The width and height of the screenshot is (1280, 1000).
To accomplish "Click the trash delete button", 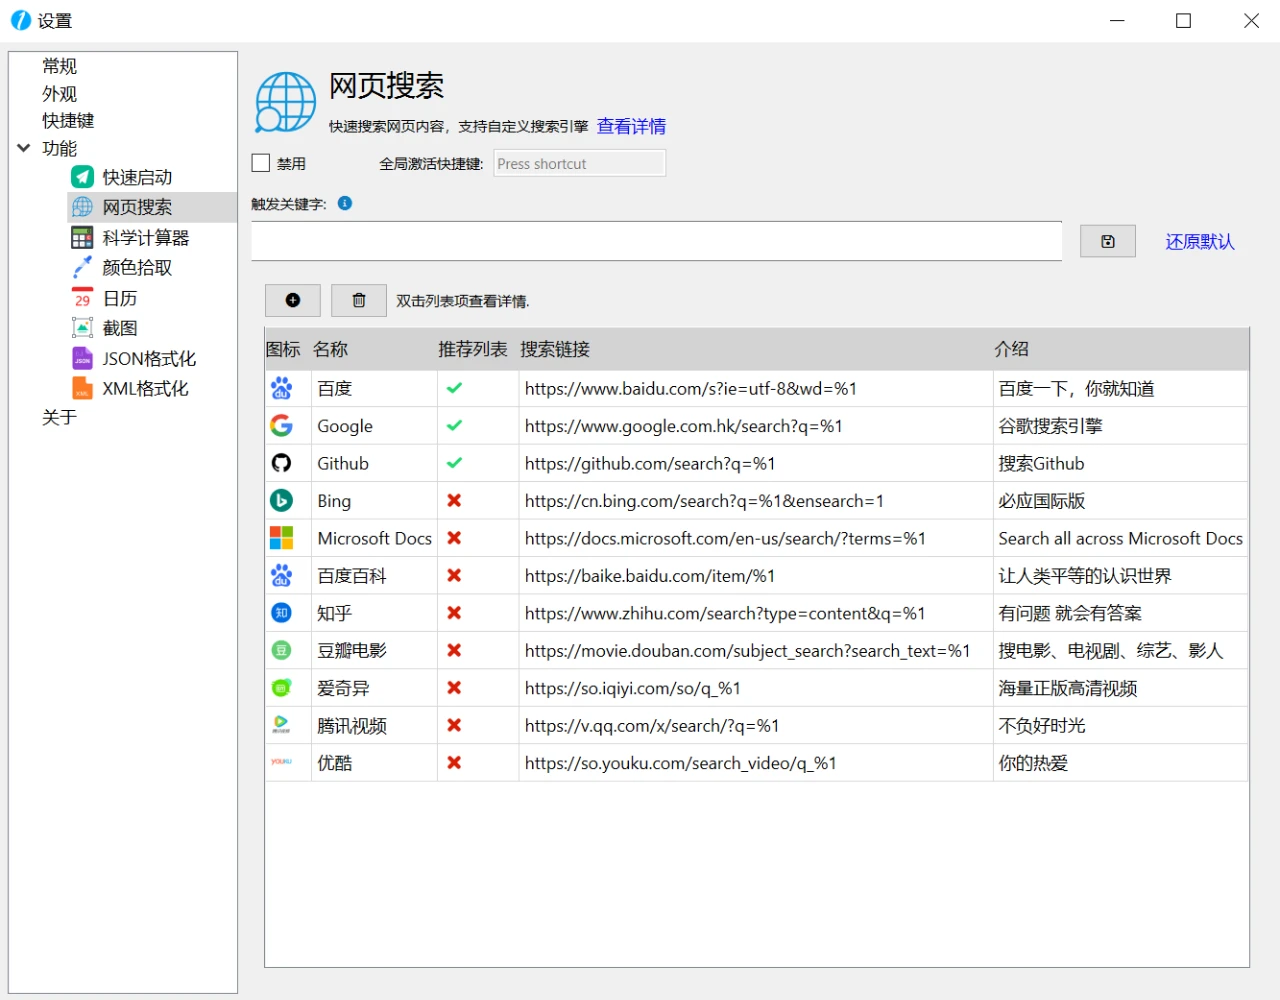I will point(359,300).
